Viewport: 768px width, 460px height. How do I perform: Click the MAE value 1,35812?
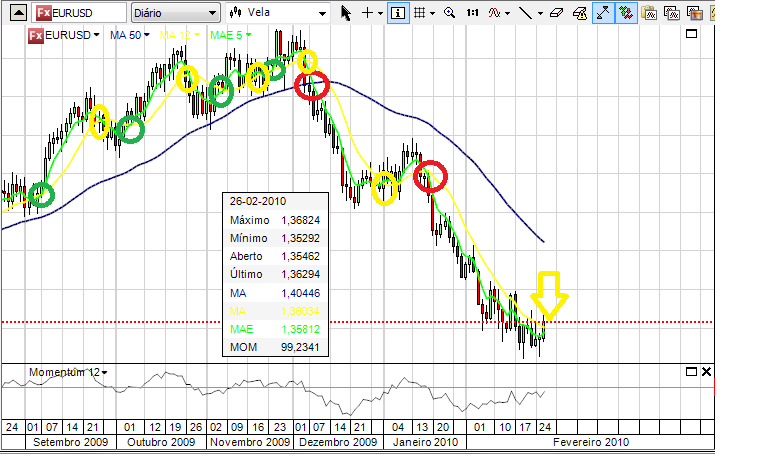click(301, 329)
